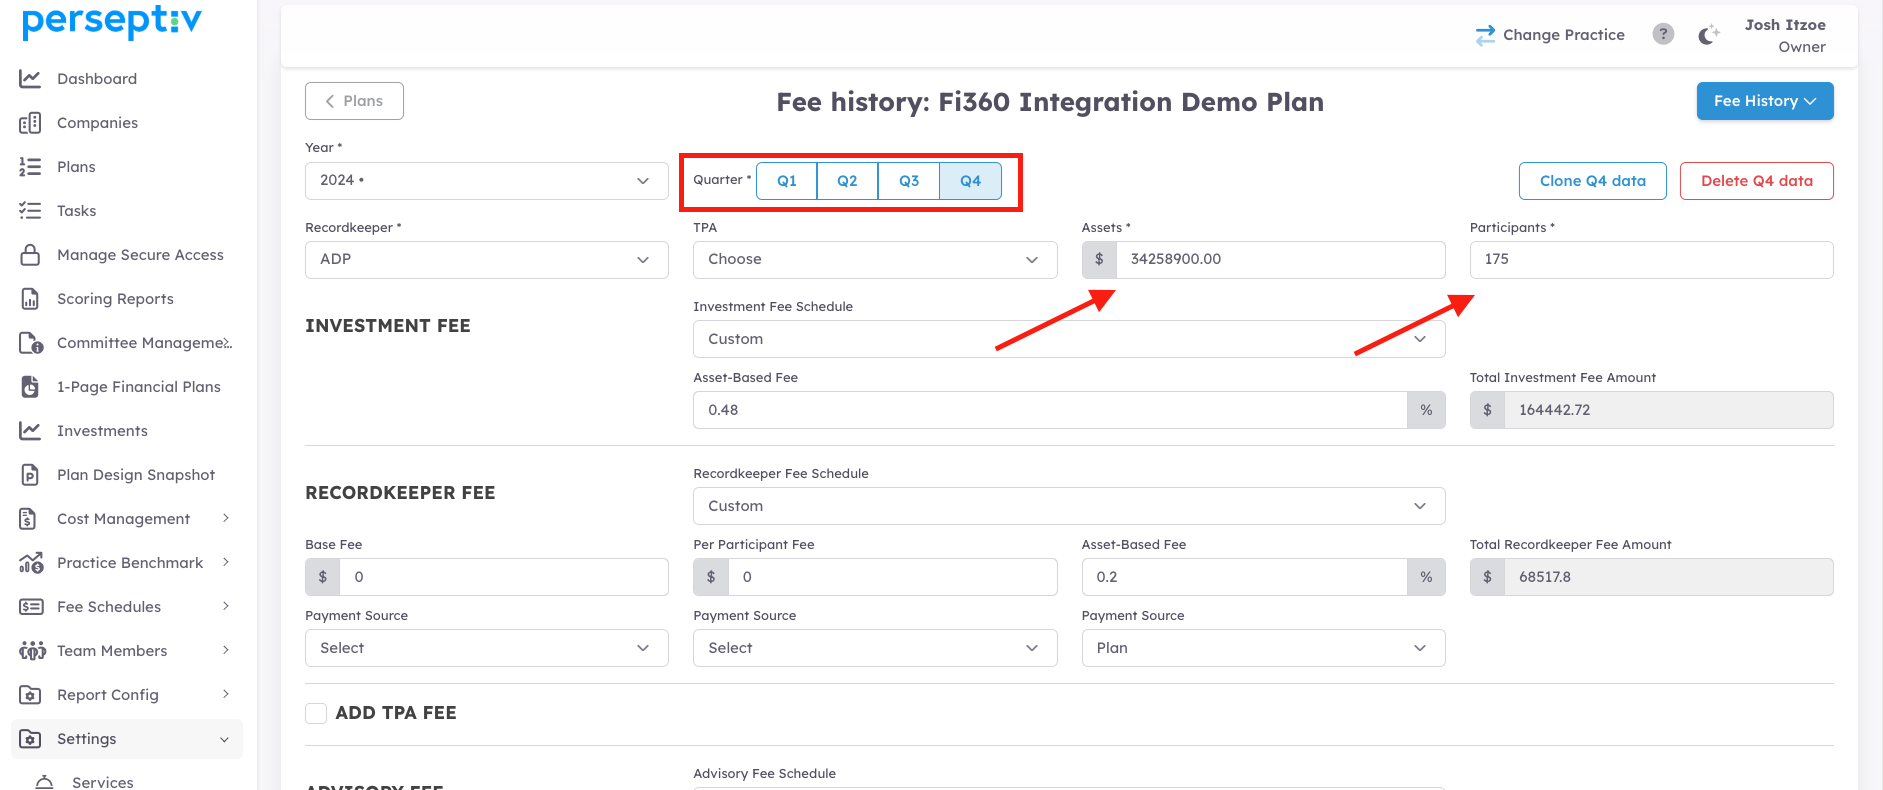The height and width of the screenshot is (790, 1883).
Task: Click the help question mark icon
Action: pos(1663,34)
